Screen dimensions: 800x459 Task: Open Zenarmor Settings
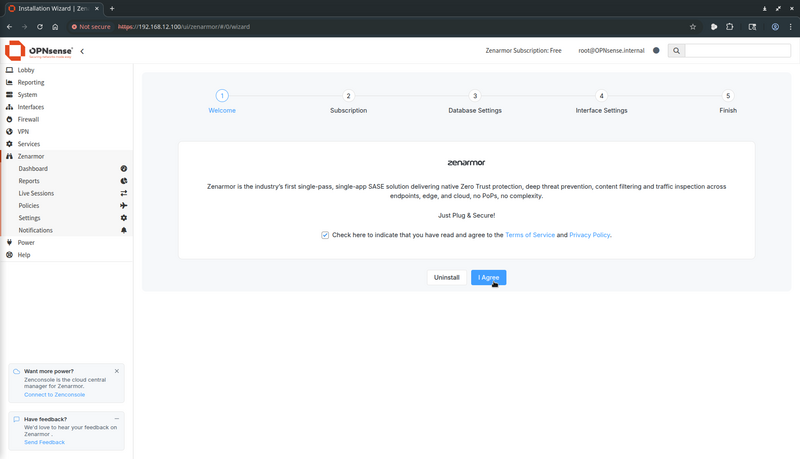tap(29, 218)
